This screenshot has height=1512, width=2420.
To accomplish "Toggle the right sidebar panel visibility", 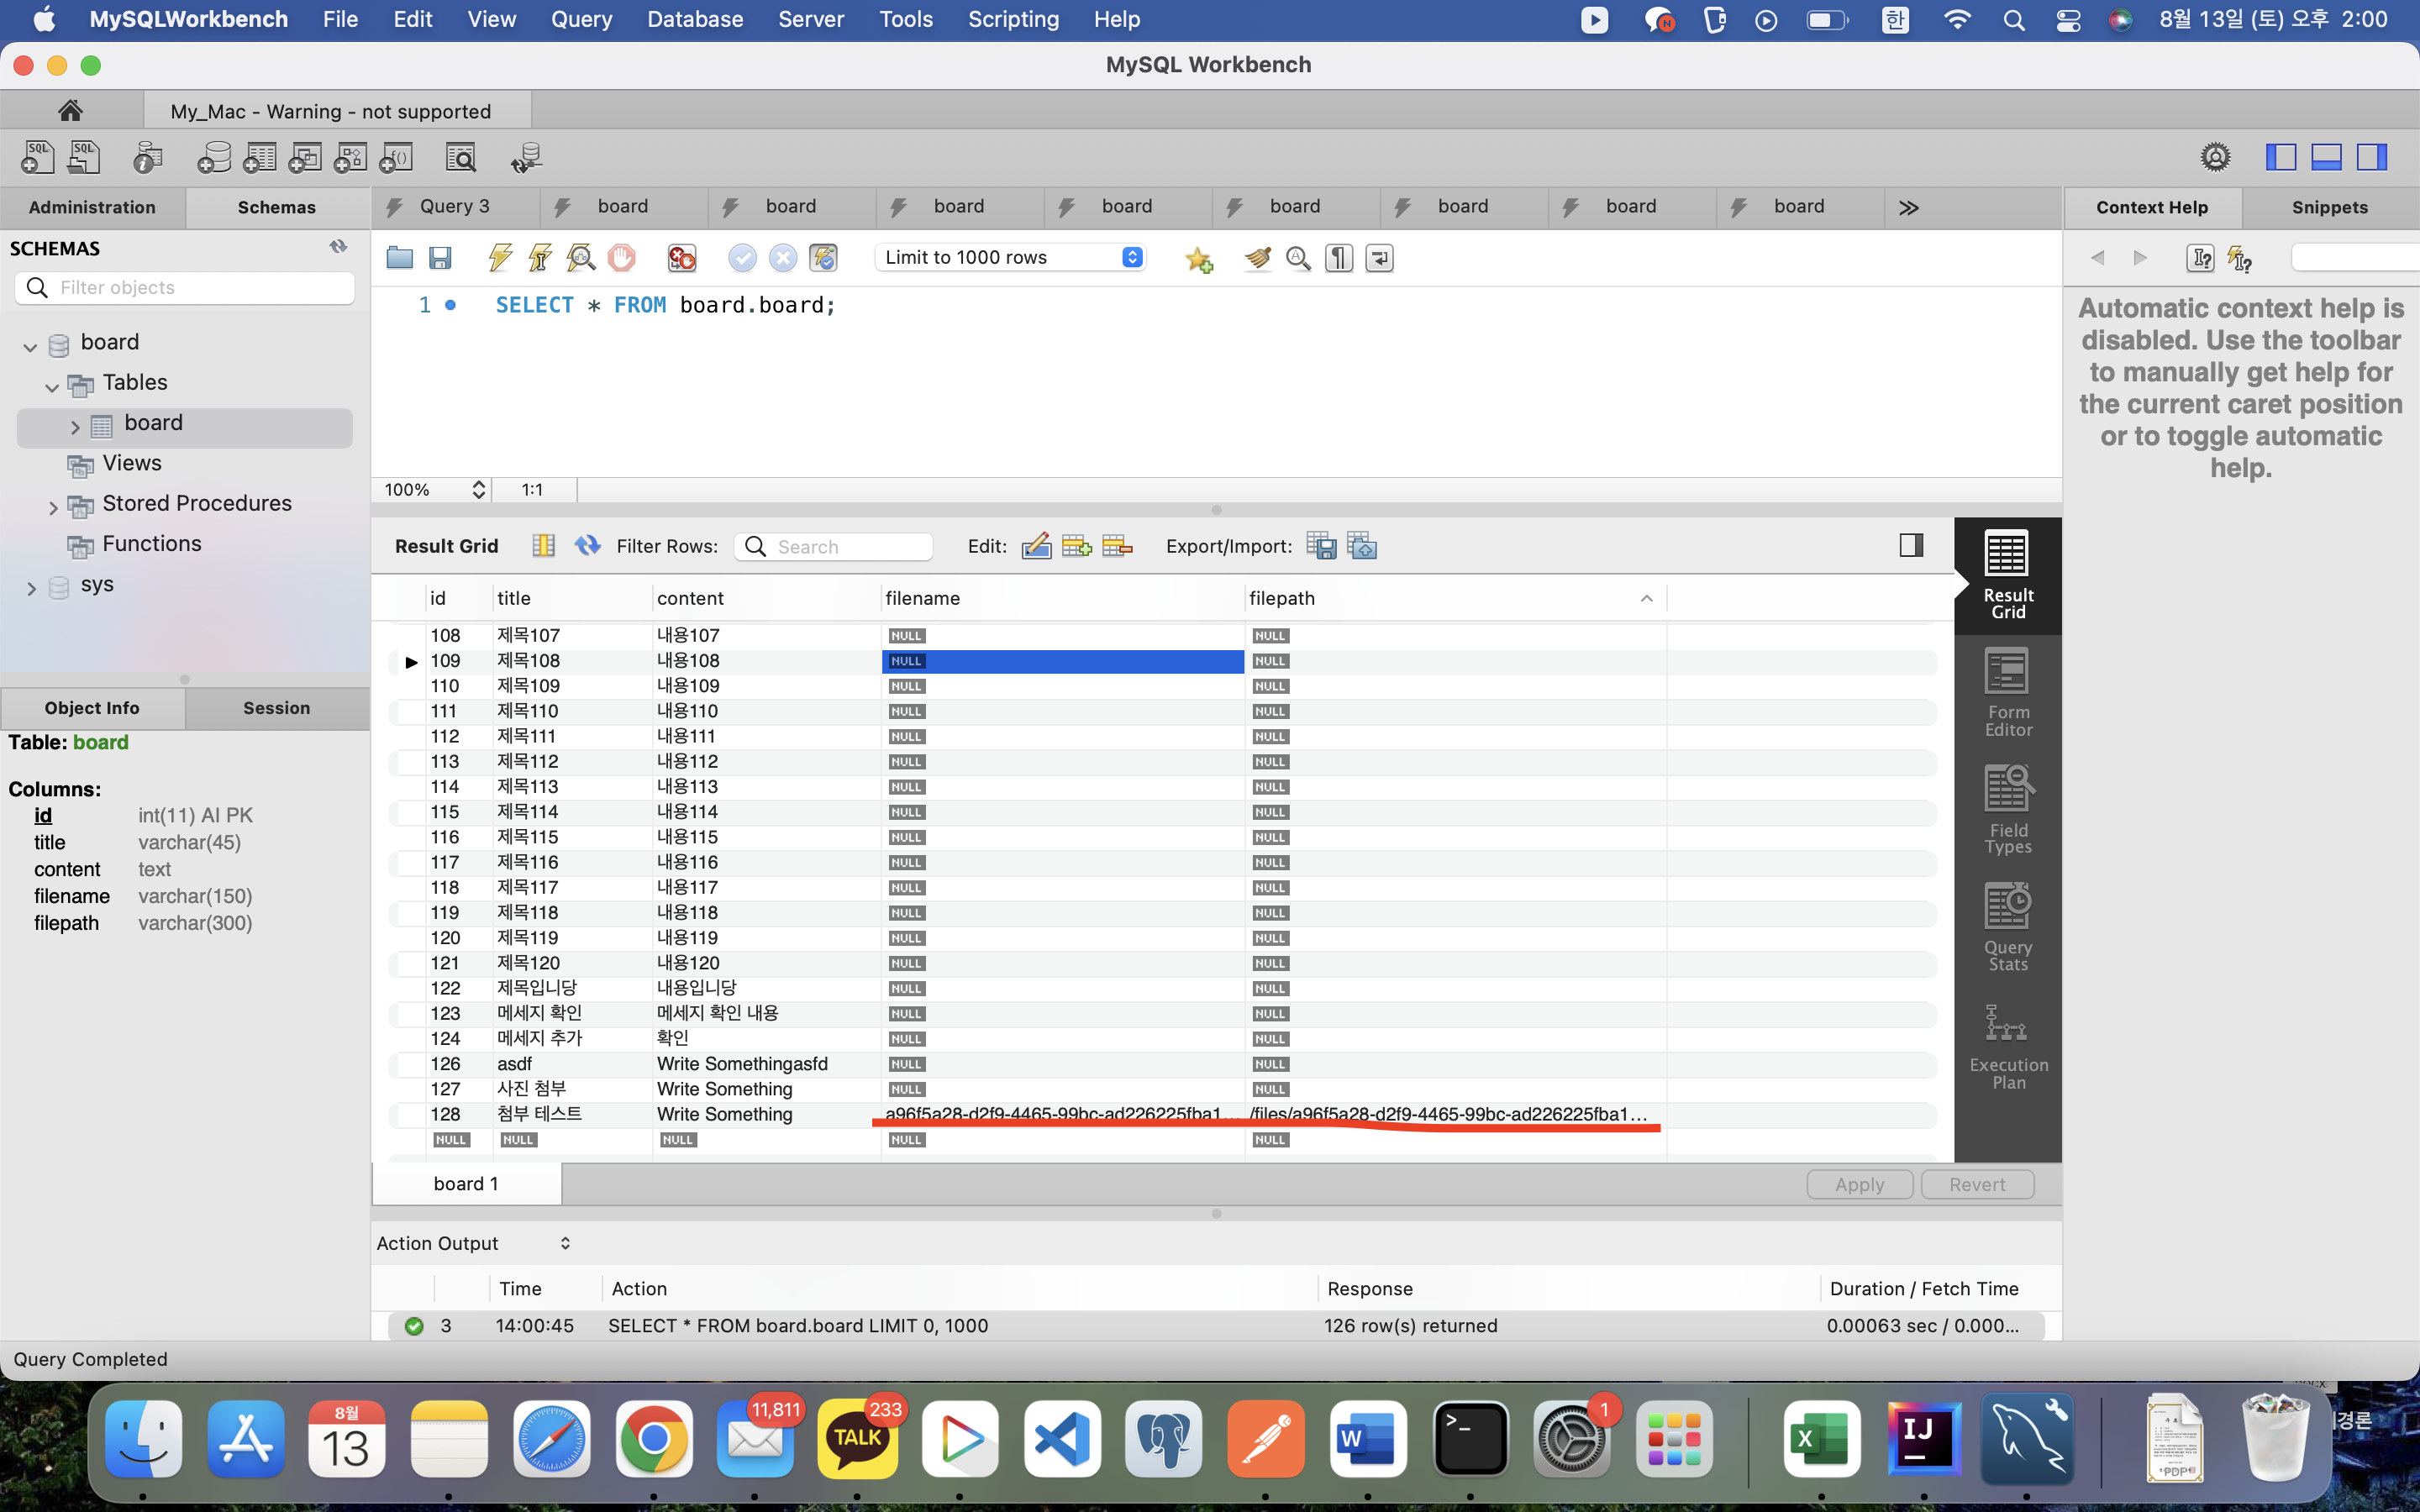I will coord(2372,157).
